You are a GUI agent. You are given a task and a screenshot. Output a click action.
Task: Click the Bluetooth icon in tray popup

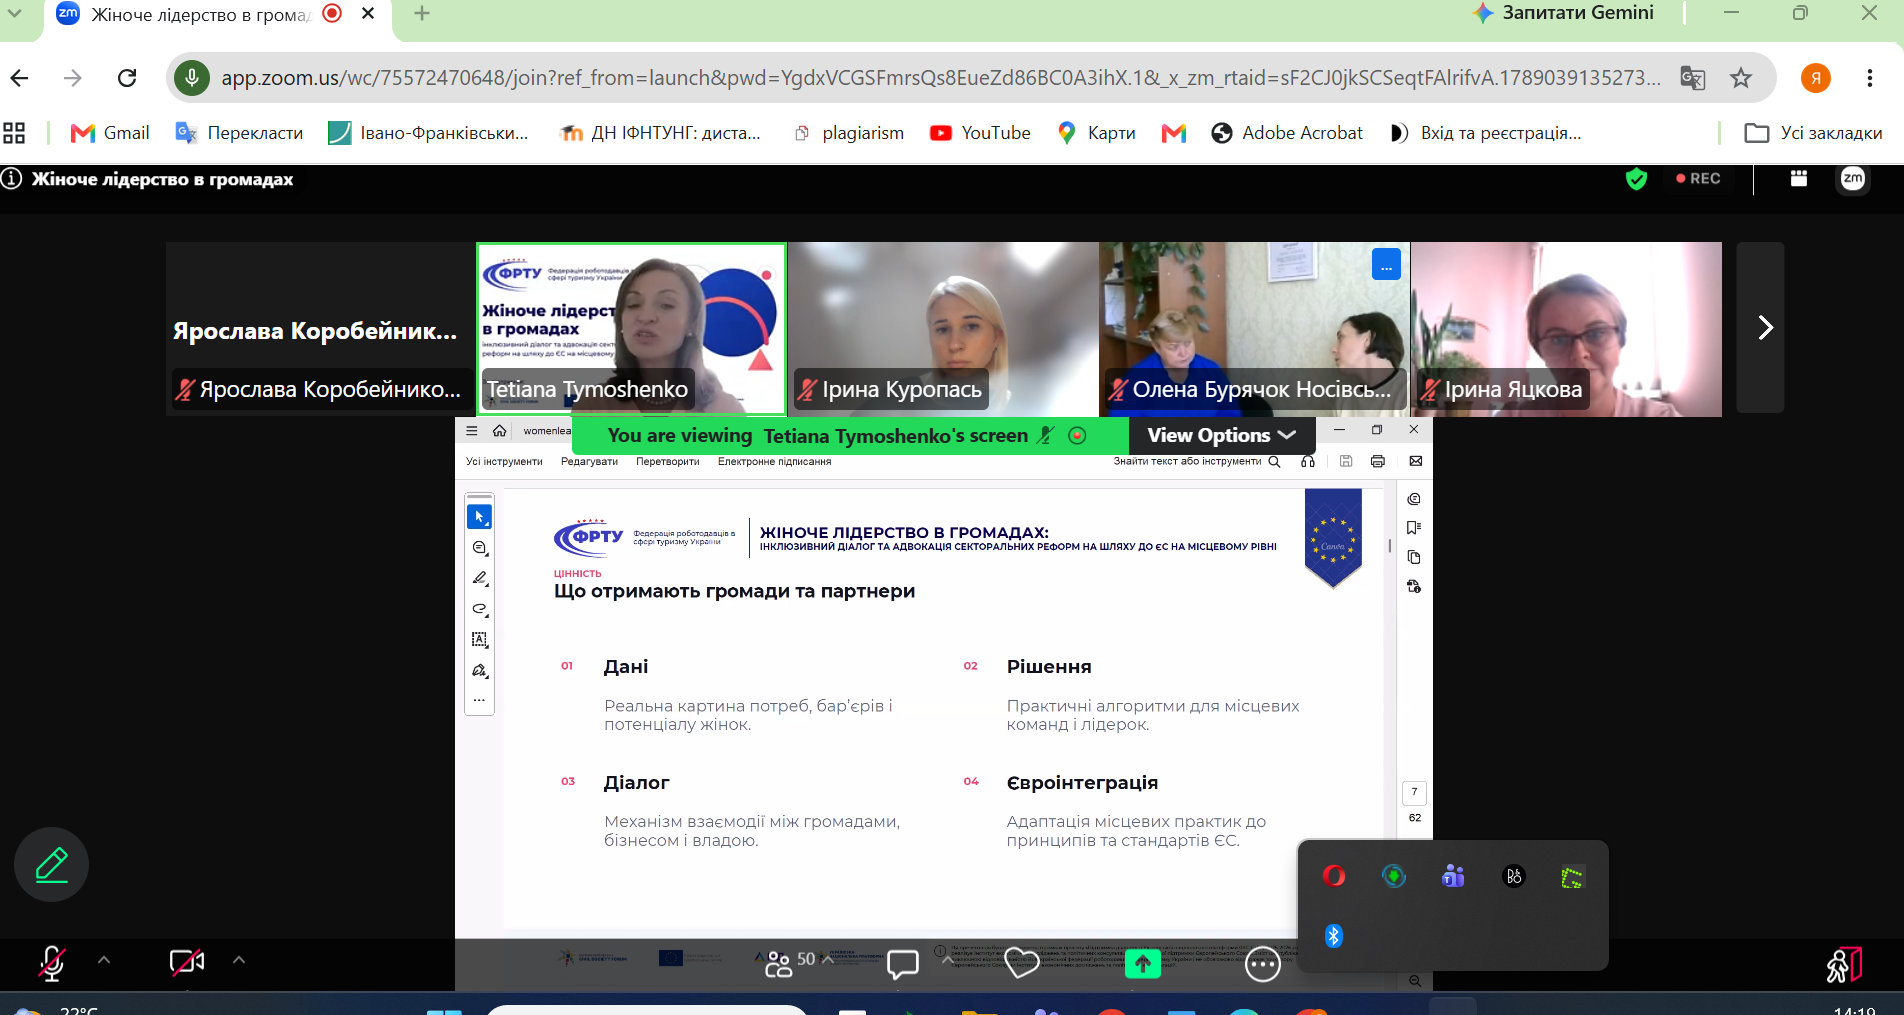(1333, 936)
